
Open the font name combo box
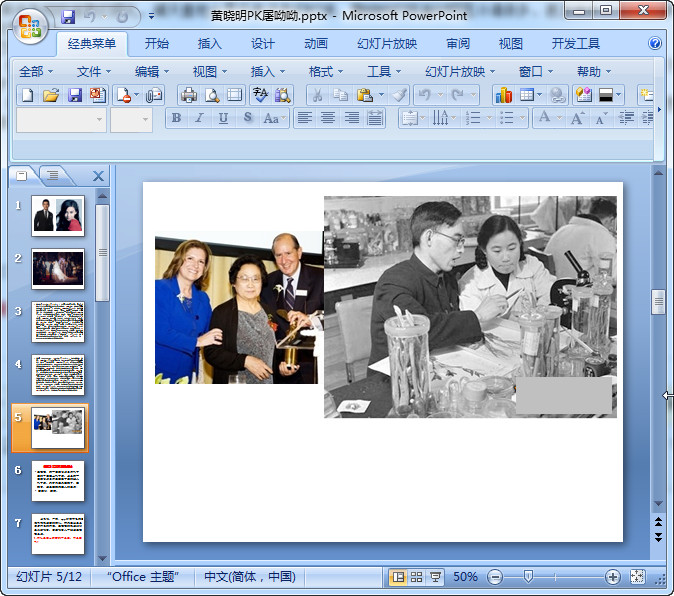[61, 119]
